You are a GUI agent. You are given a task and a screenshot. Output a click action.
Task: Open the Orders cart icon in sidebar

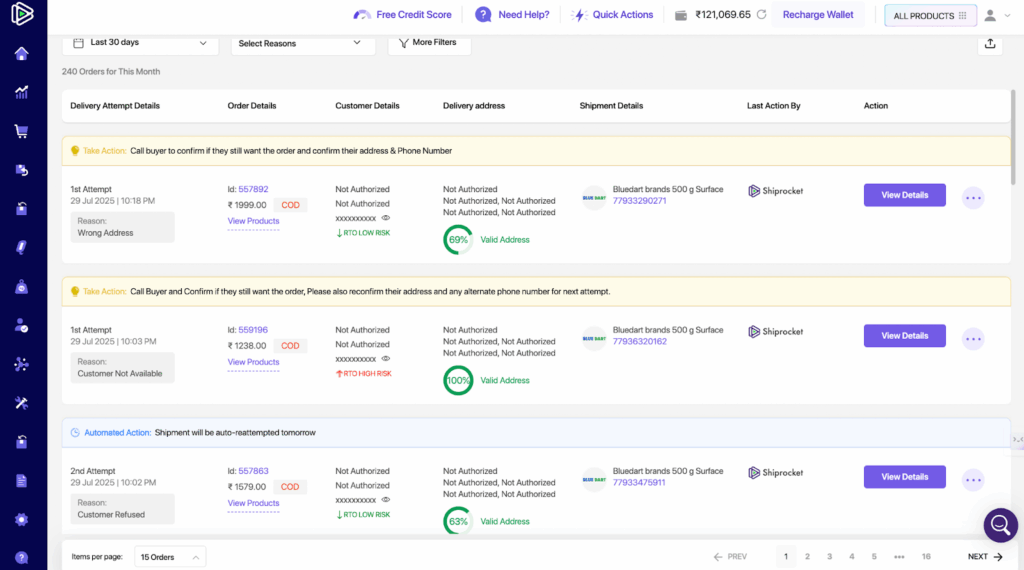click(x=21, y=131)
